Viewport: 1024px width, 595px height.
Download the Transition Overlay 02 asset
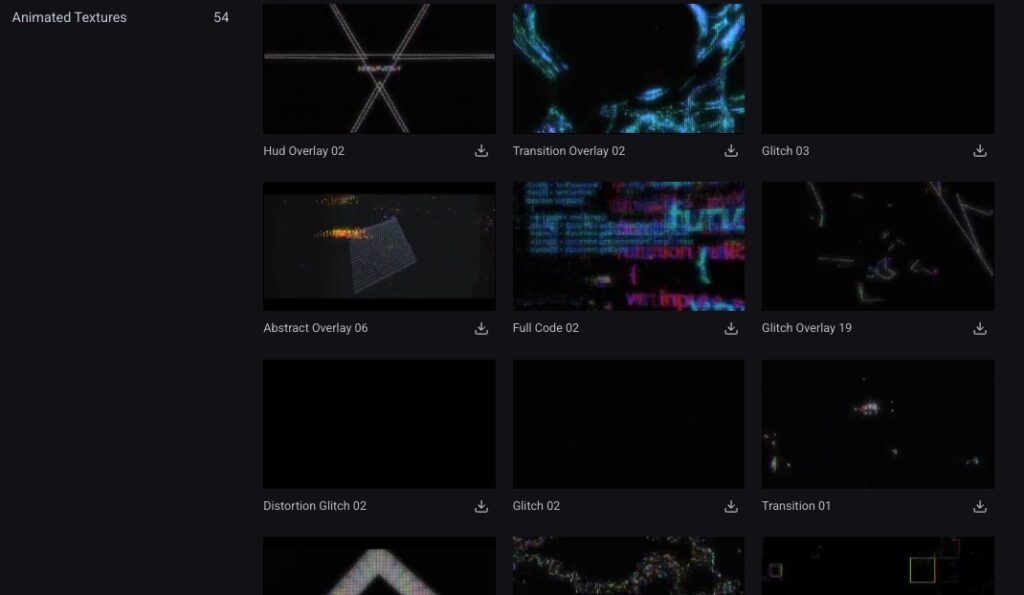point(731,151)
